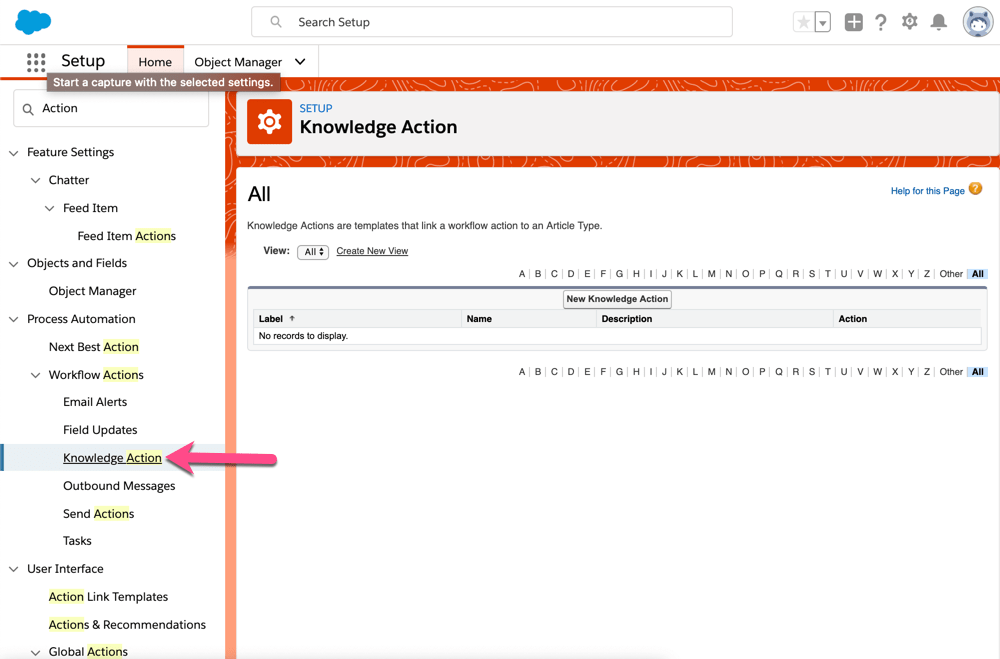Open the View dropdown set to All
Image resolution: width=1000 pixels, height=659 pixels.
click(312, 251)
